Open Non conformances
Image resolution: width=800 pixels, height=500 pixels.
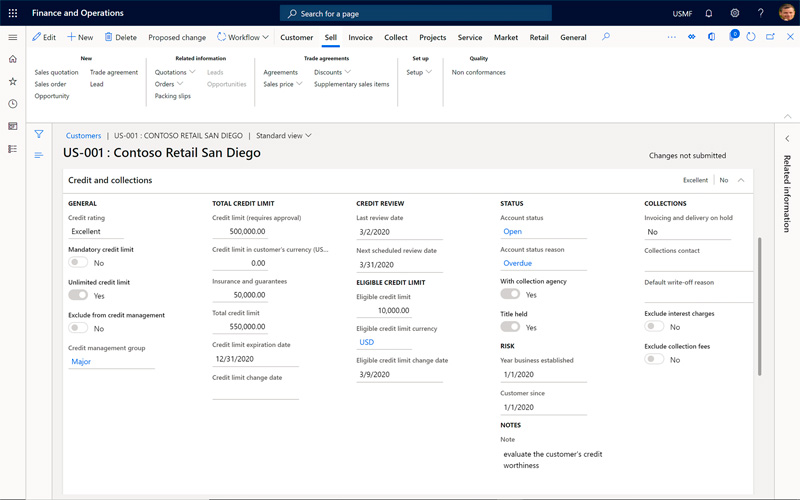click(x=479, y=72)
